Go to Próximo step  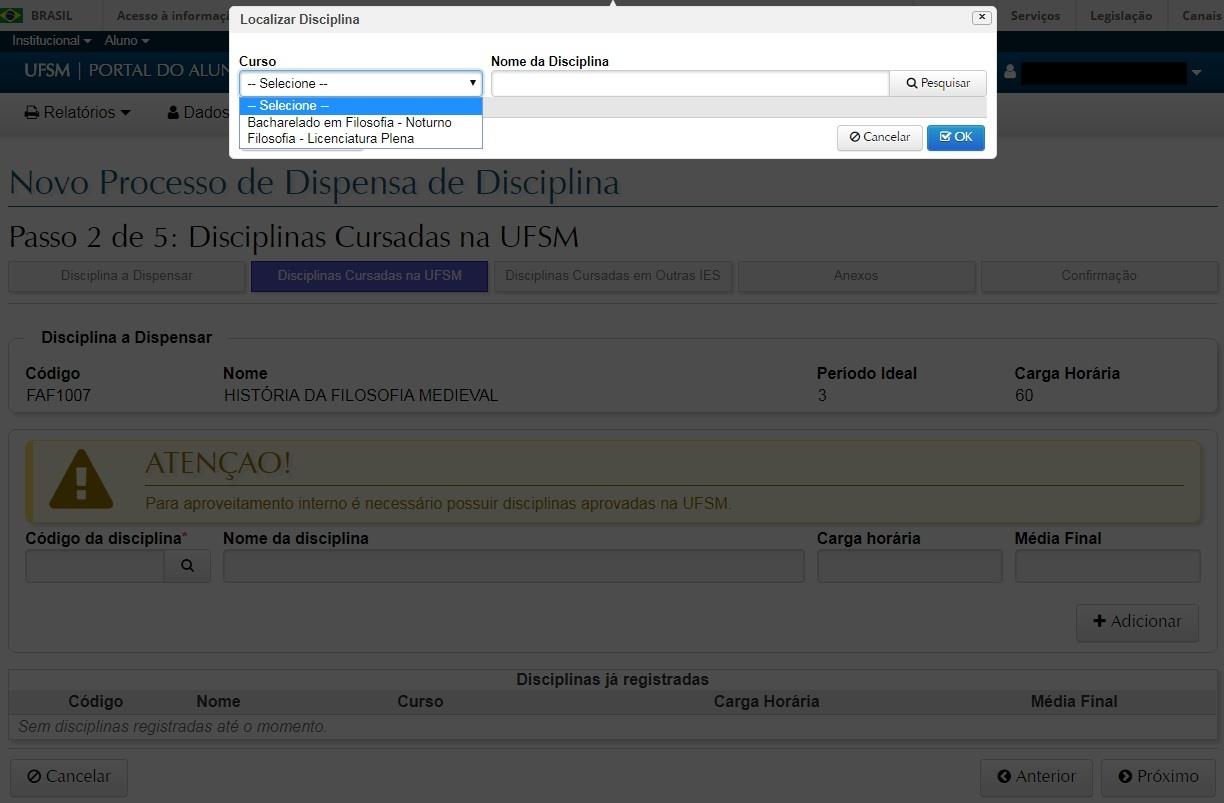pos(1157,776)
